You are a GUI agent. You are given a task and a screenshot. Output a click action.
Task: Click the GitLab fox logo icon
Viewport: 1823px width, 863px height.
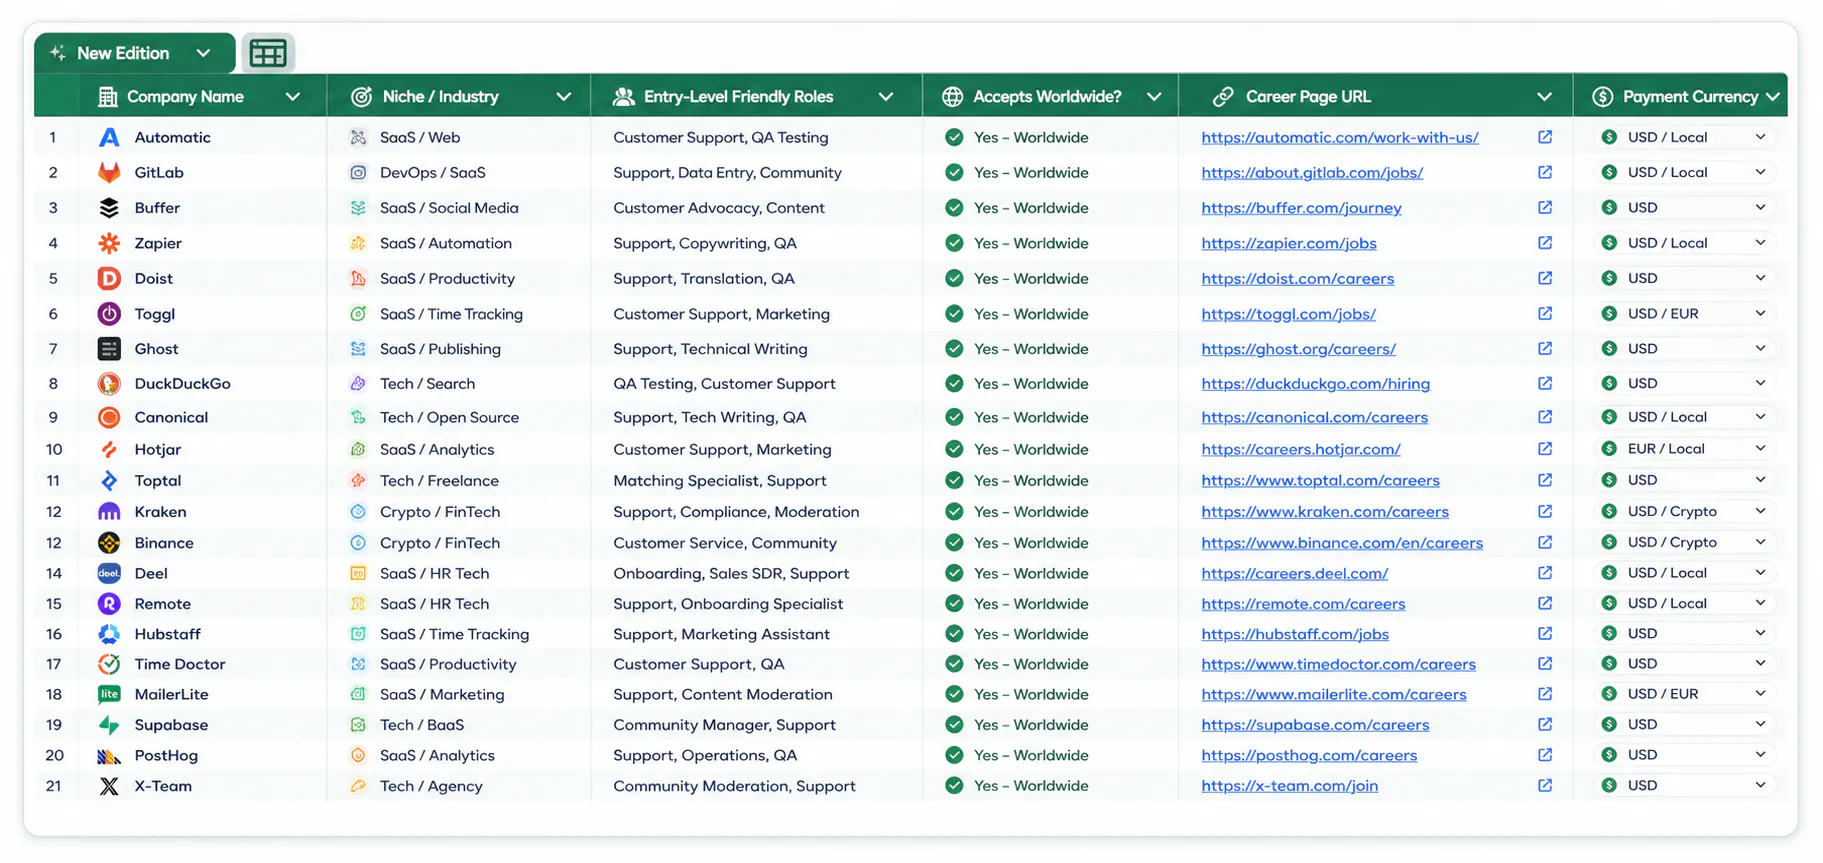point(109,172)
